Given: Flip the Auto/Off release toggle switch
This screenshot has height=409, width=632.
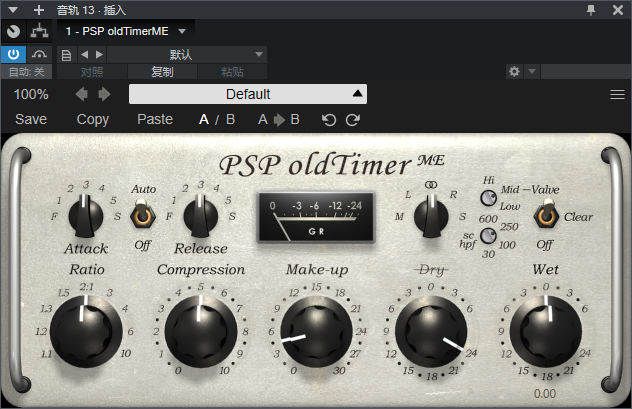Looking at the screenshot, I should [x=142, y=216].
